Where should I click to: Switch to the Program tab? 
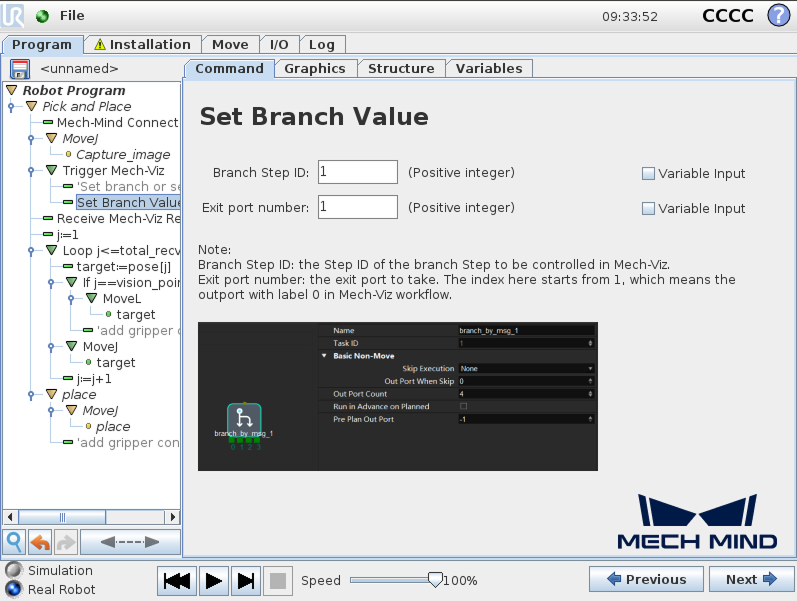pos(42,45)
